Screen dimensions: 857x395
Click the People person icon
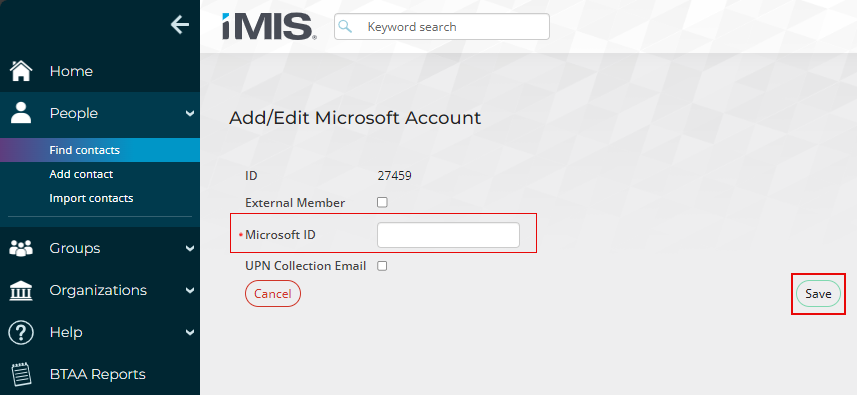point(21,113)
